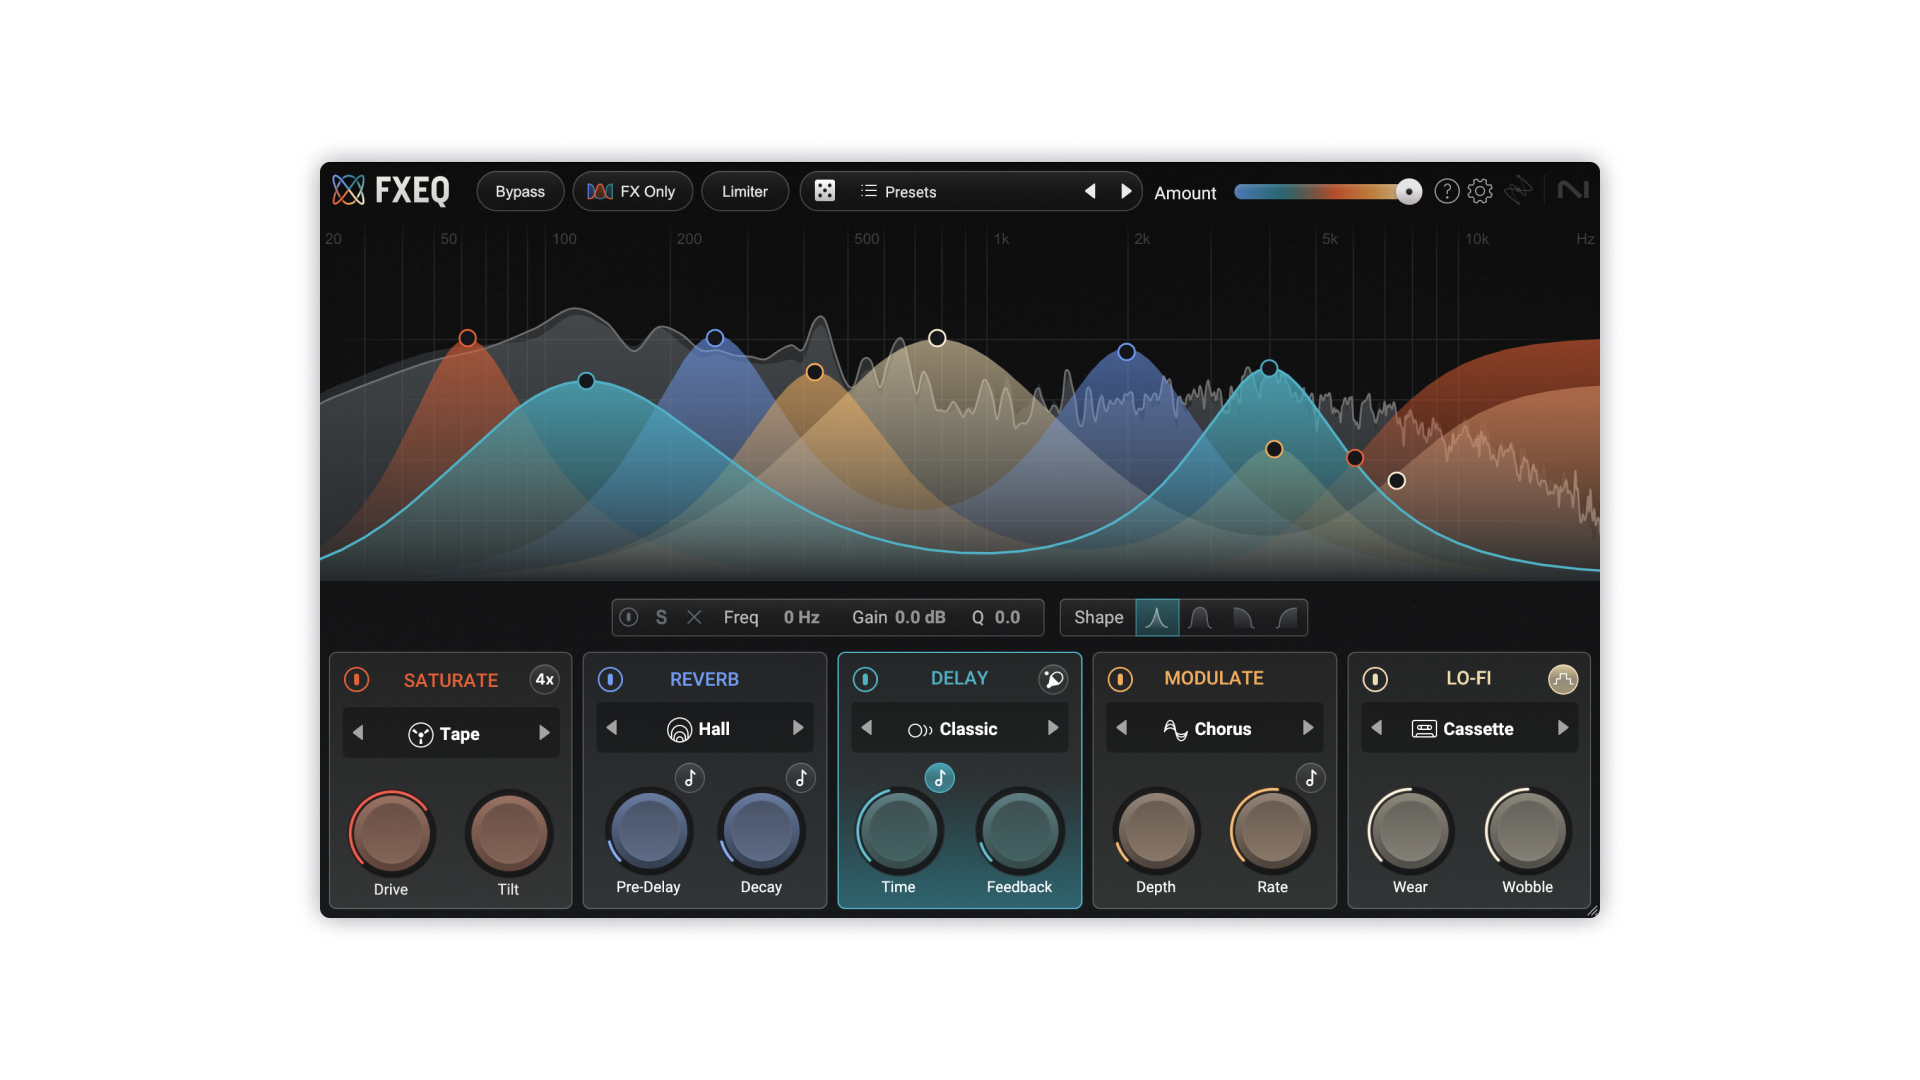Select the red Saturate node near 50 Hz
Image resolution: width=1920 pixels, height=1080 pixels.
pos(467,338)
